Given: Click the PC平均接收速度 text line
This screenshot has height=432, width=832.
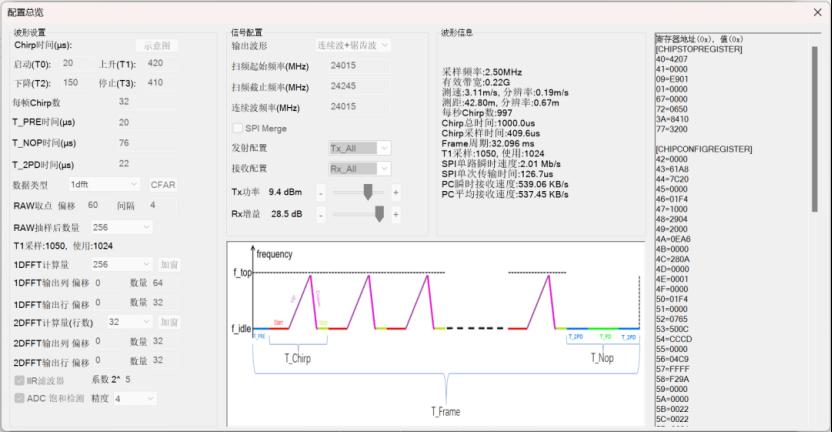Looking at the screenshot, I should (x=505, y=195).
